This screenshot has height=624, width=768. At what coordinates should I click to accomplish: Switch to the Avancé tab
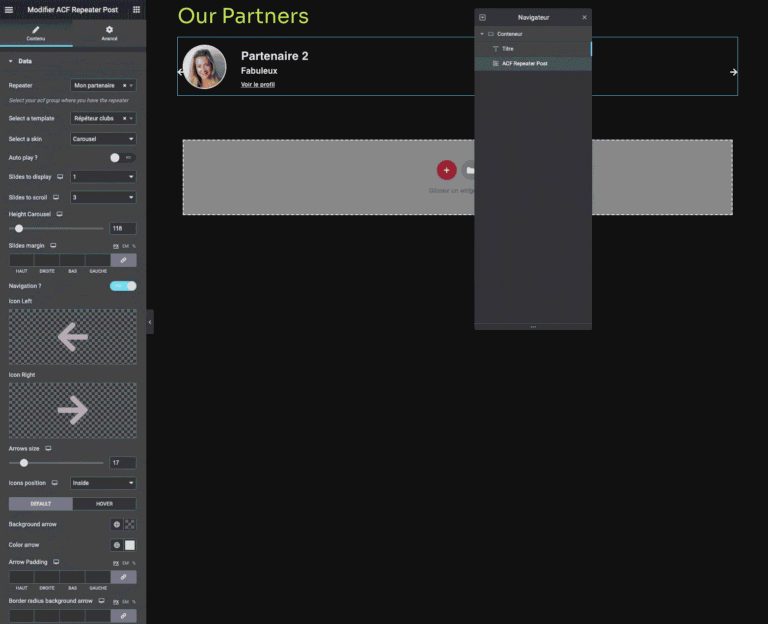pyautogui.click(x=109, y=33)
